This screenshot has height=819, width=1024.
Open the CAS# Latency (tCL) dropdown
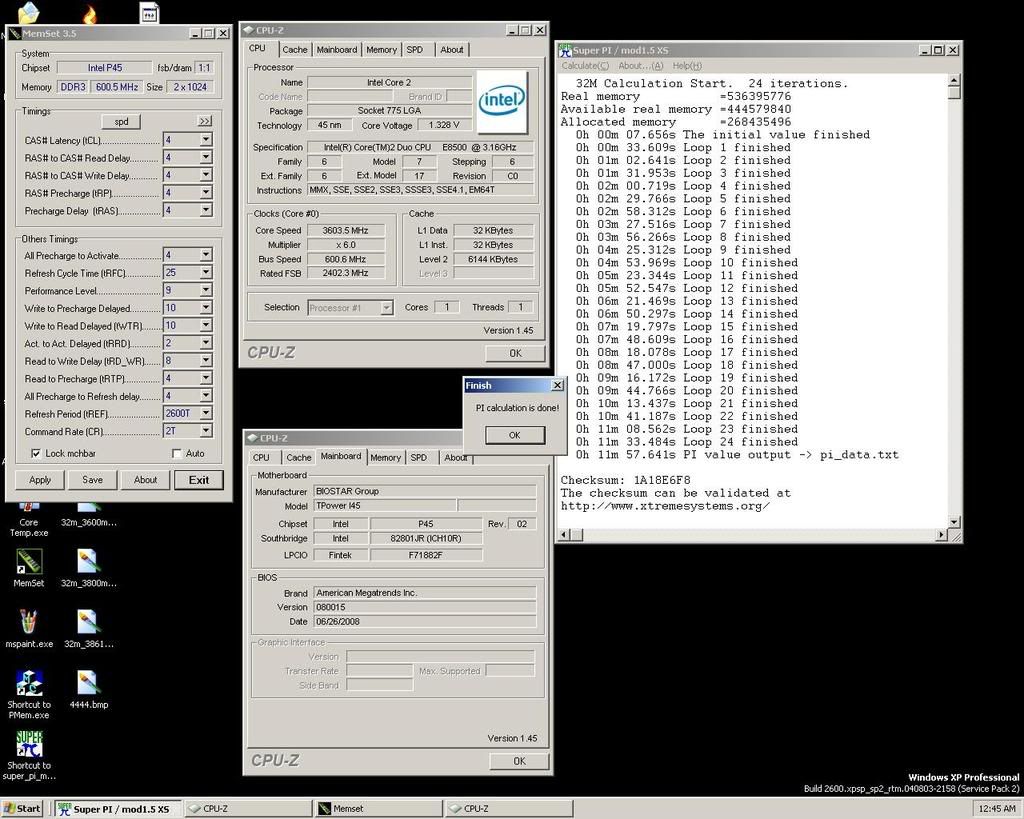point(206,140)
